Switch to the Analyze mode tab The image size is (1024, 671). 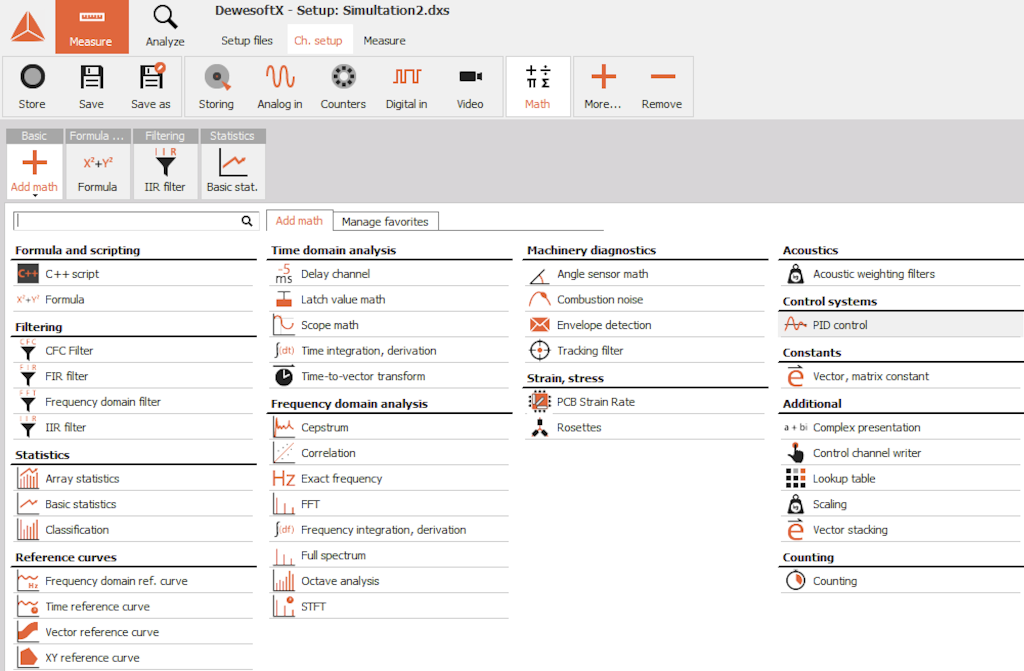[x=165, y=27]
